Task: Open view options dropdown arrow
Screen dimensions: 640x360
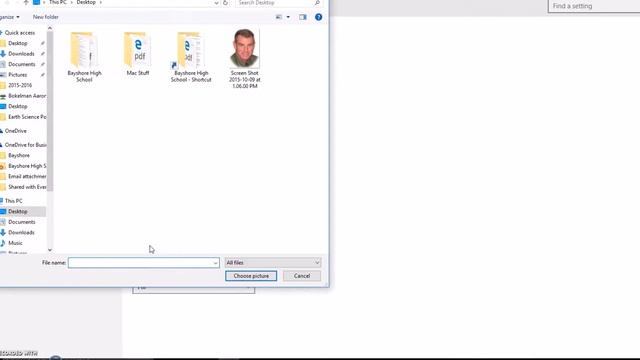Action: (x=288, y=17)
